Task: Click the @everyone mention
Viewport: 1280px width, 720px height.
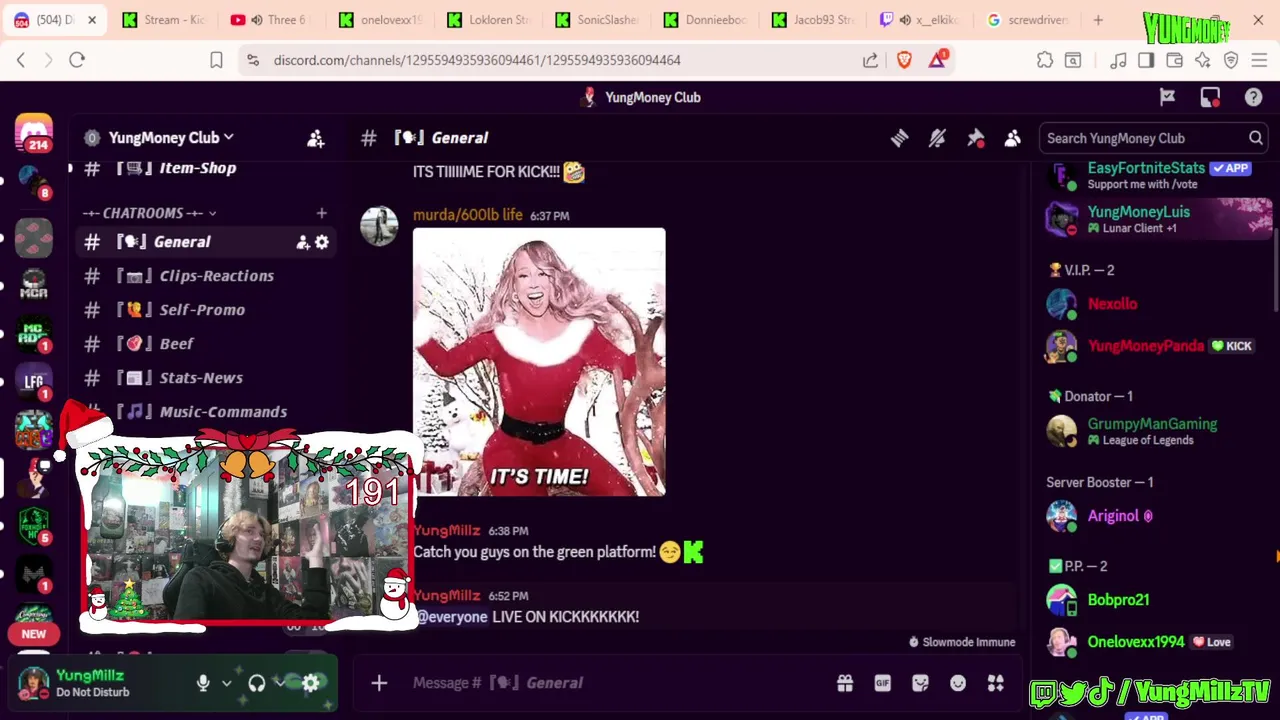Action: point(452,617)
